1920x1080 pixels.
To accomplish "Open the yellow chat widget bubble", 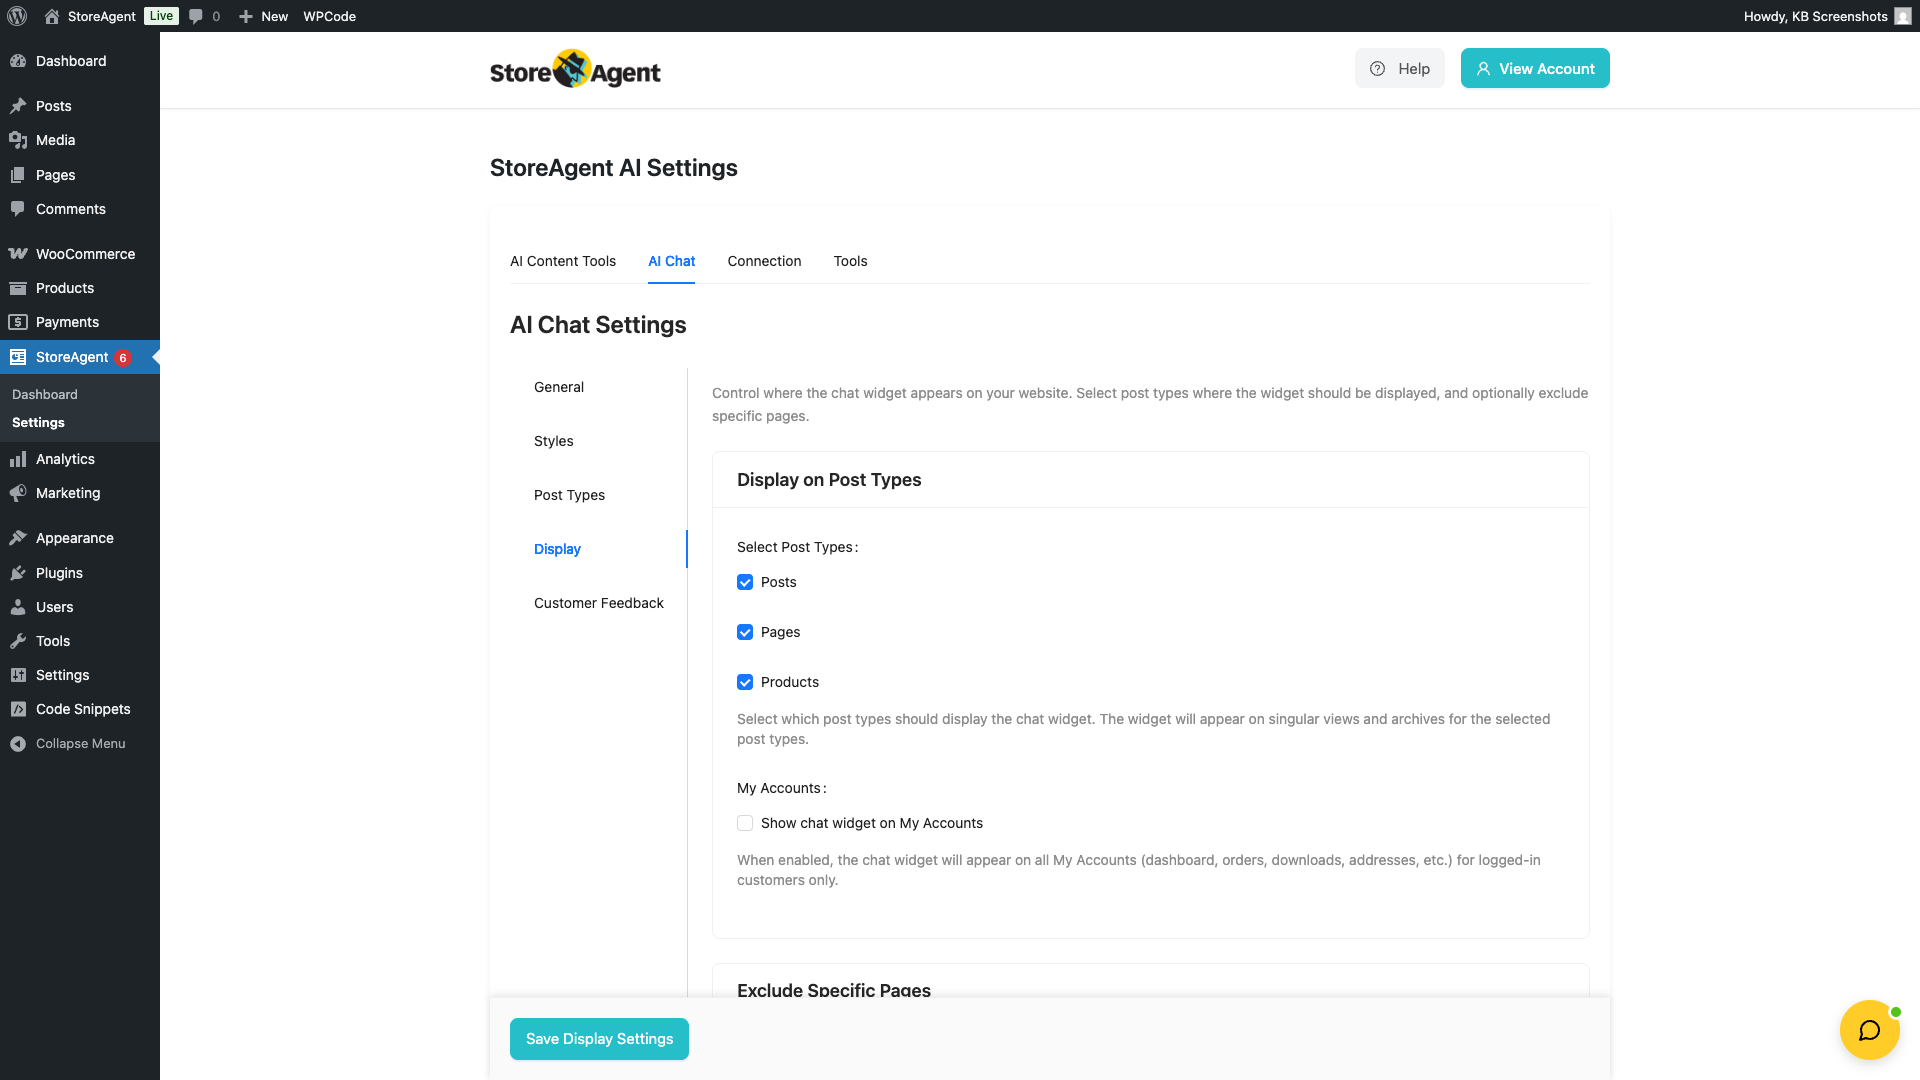I will [1869, 1030].
